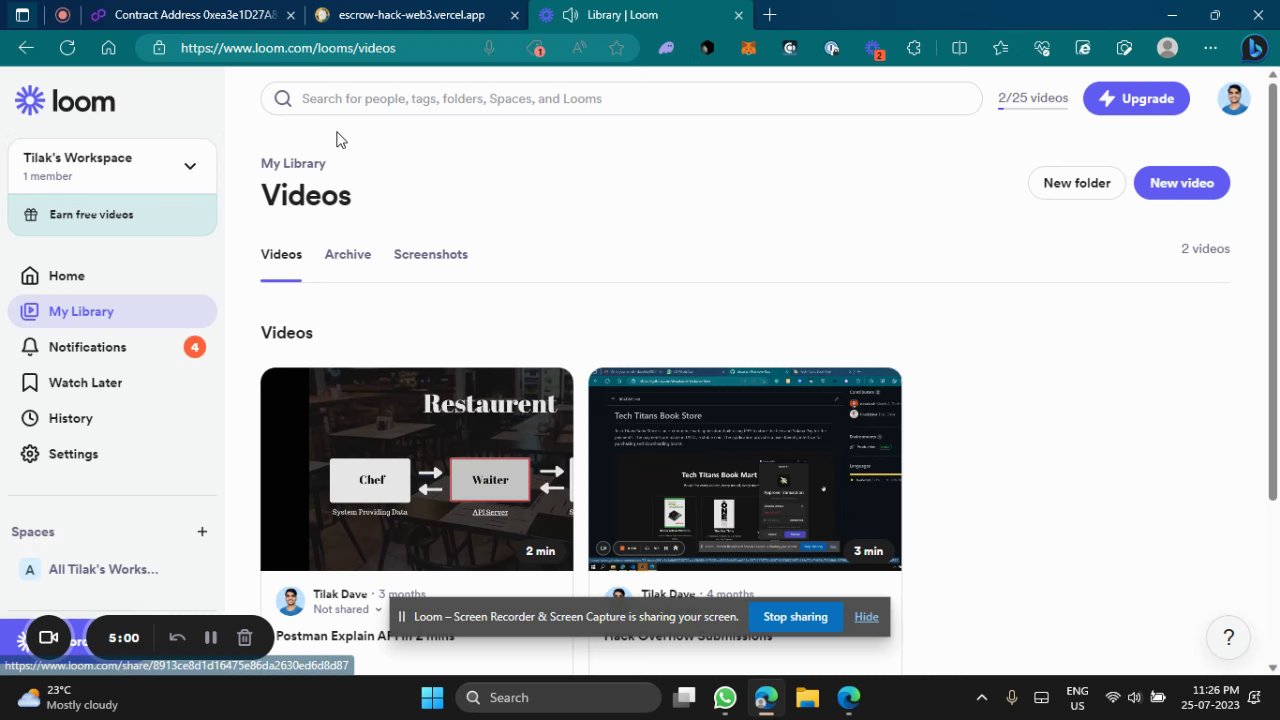Add this page to favorites with the star icon

point(616,48)
